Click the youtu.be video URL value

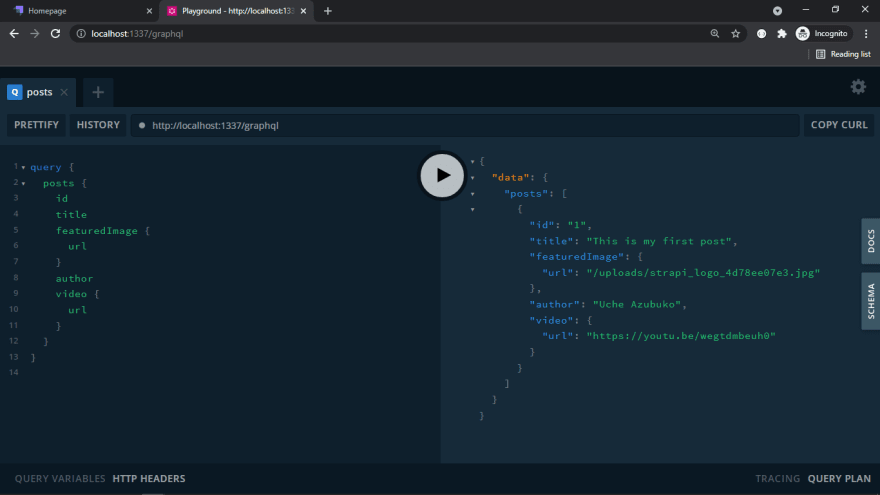click(681, 336)
